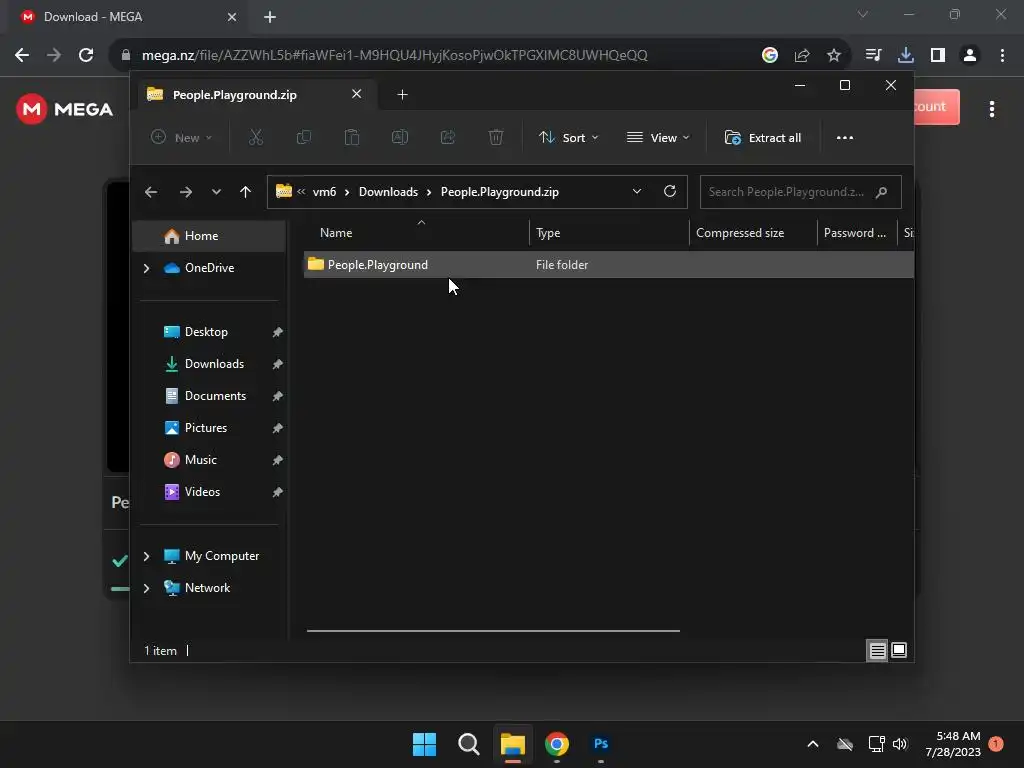Click the Delete trash icon in Explorer toolbar
This screenshot has width=1024, height=768.
tap(496, 137)
